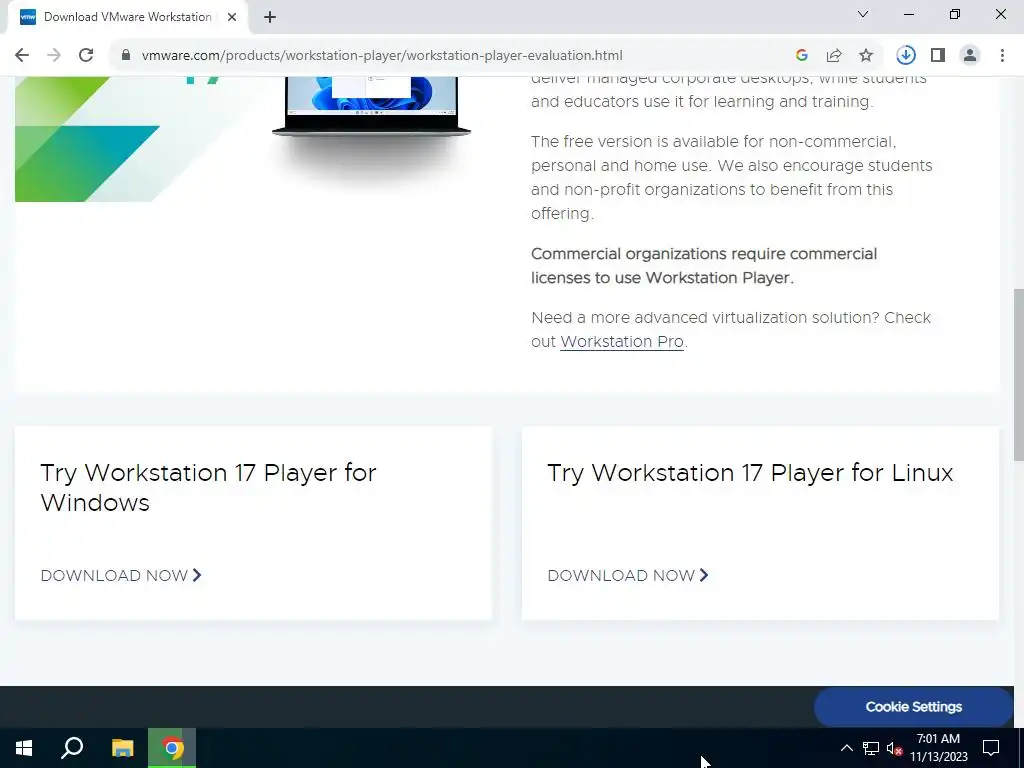The height and width of the screenshot is (768, 1024).
Task: Click 'Try Workstation 17 Player for Linux' heading
Action: [x=750, y=472]
